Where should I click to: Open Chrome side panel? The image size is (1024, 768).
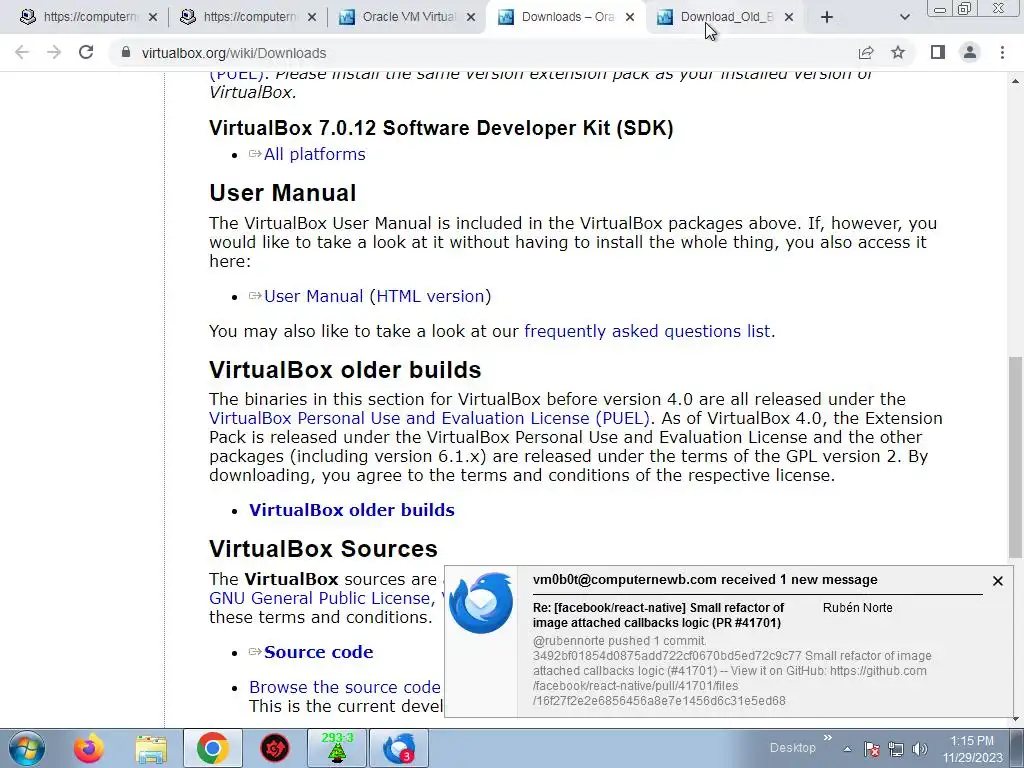[938, 52]
